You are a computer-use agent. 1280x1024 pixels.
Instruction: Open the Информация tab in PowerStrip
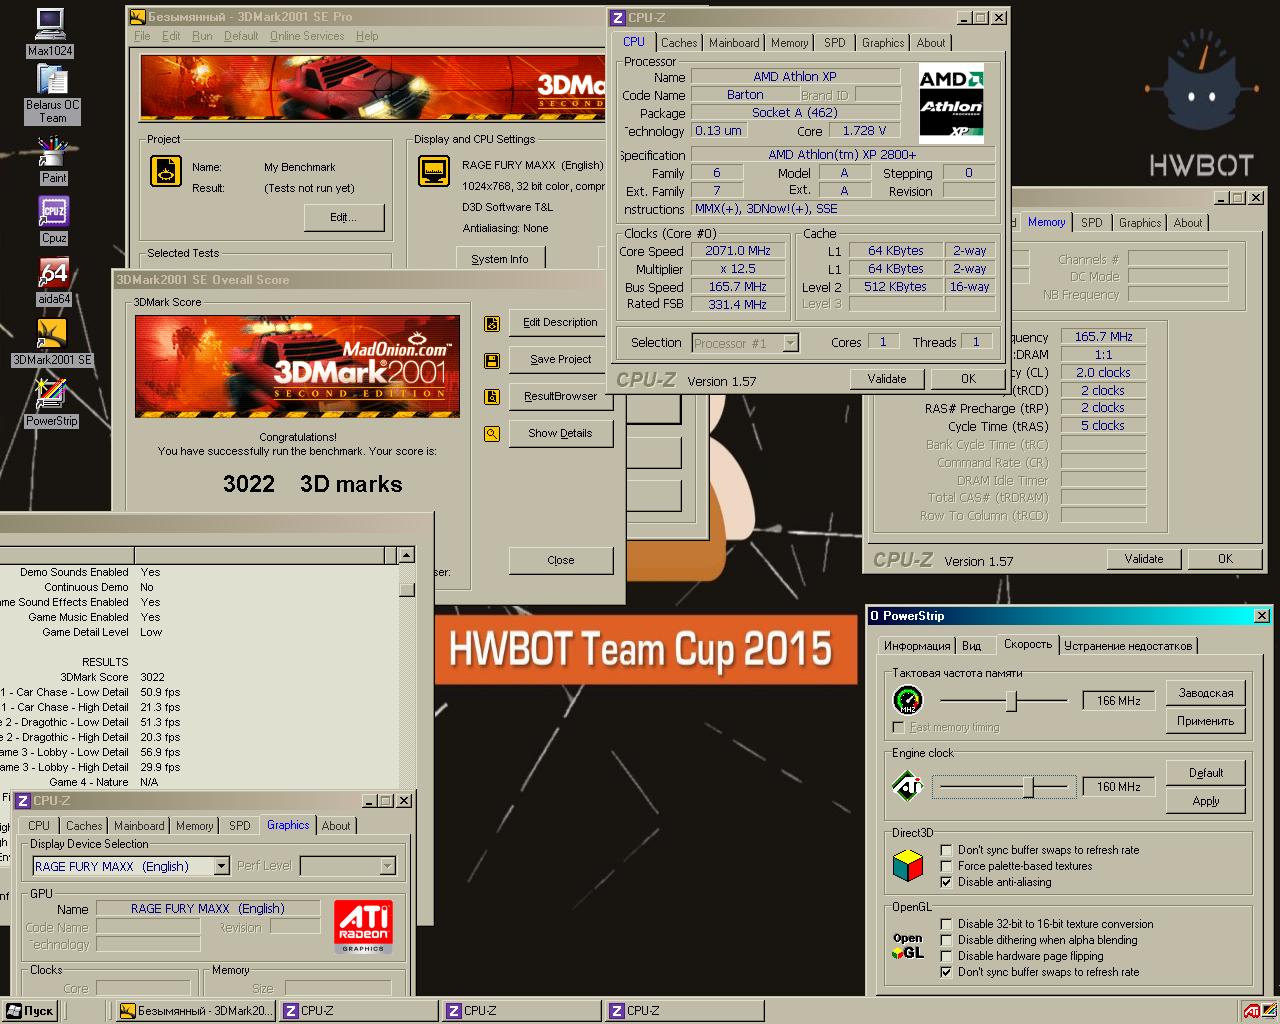(917, 646)
